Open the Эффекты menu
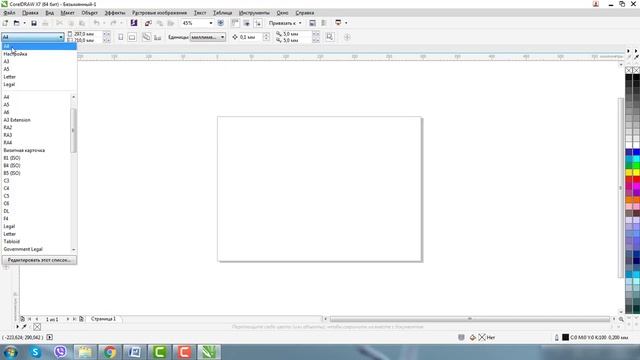This screenshot has height=360, width=640. point(115,13)
